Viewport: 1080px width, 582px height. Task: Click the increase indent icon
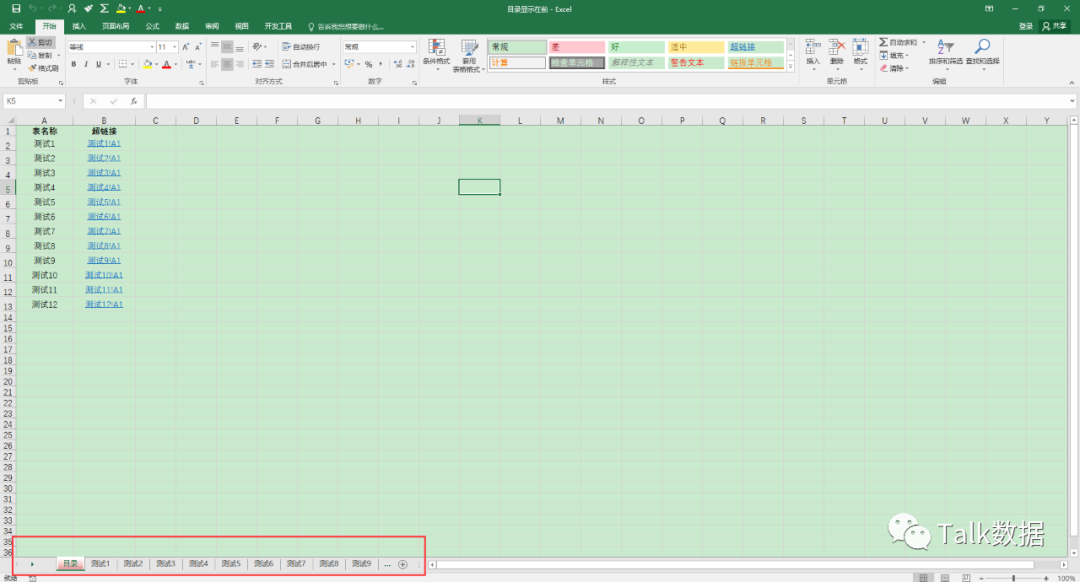point(269,64)
